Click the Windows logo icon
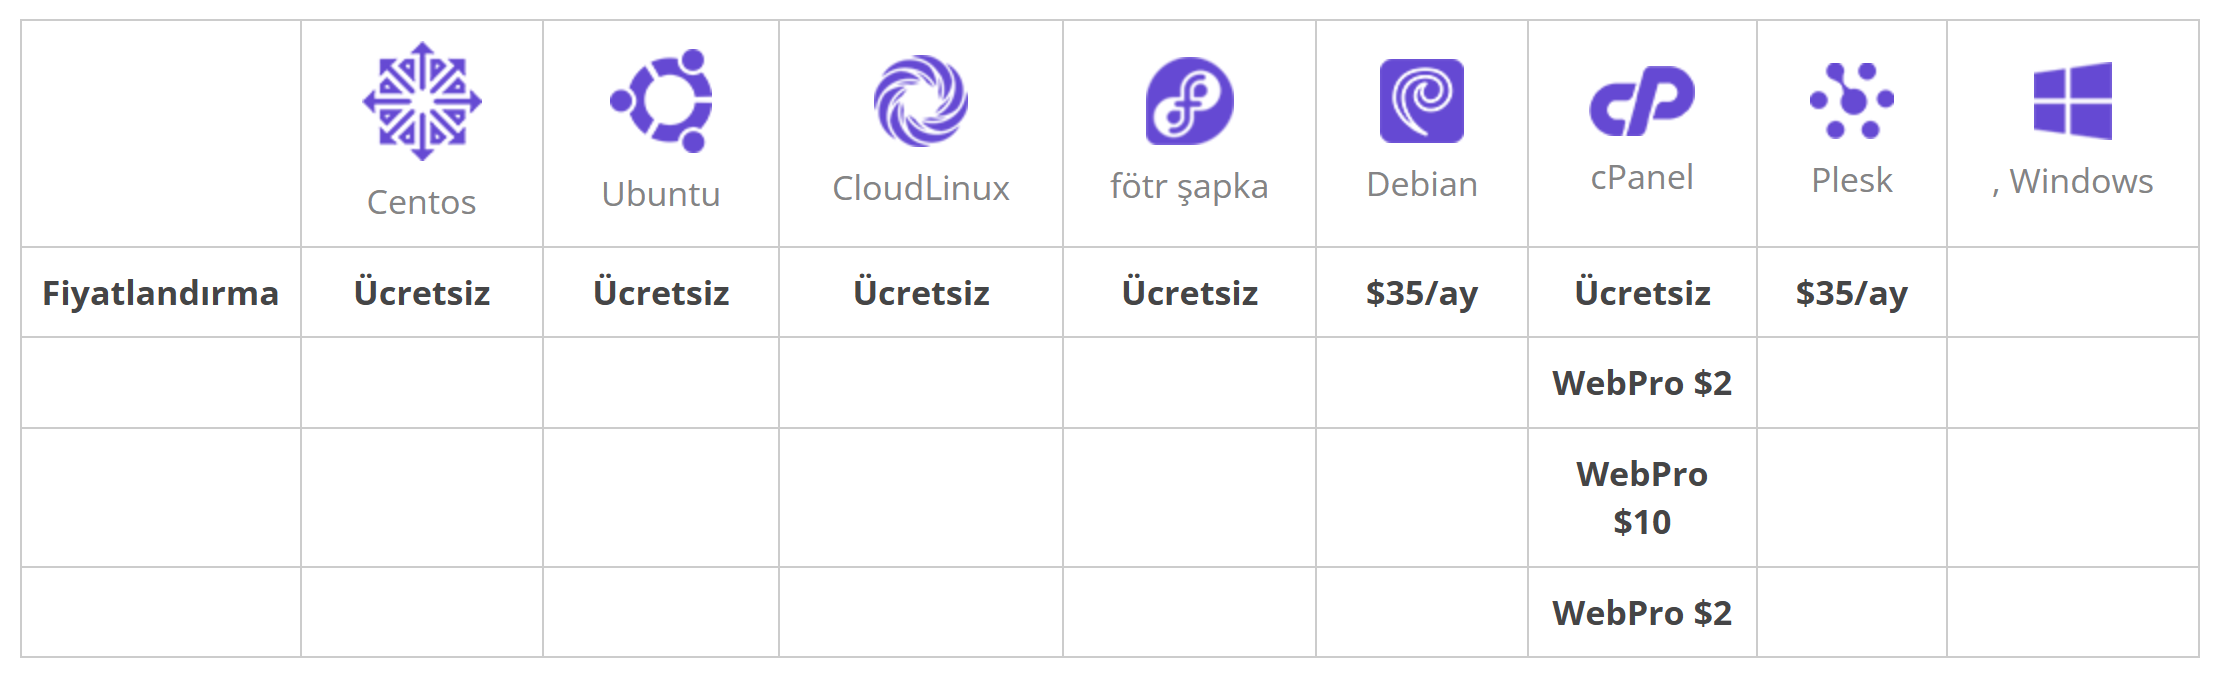Screen dimensions: 2218x676 point(2073,101)
